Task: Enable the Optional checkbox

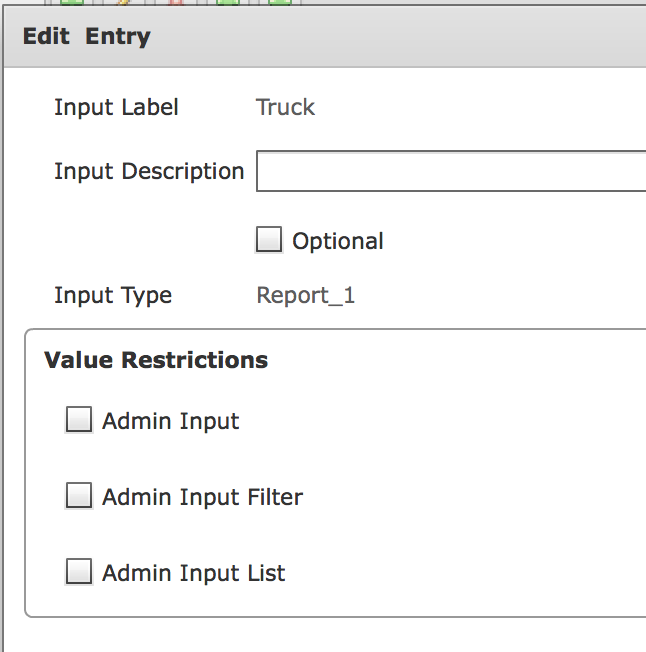Action: coord(269,239)
